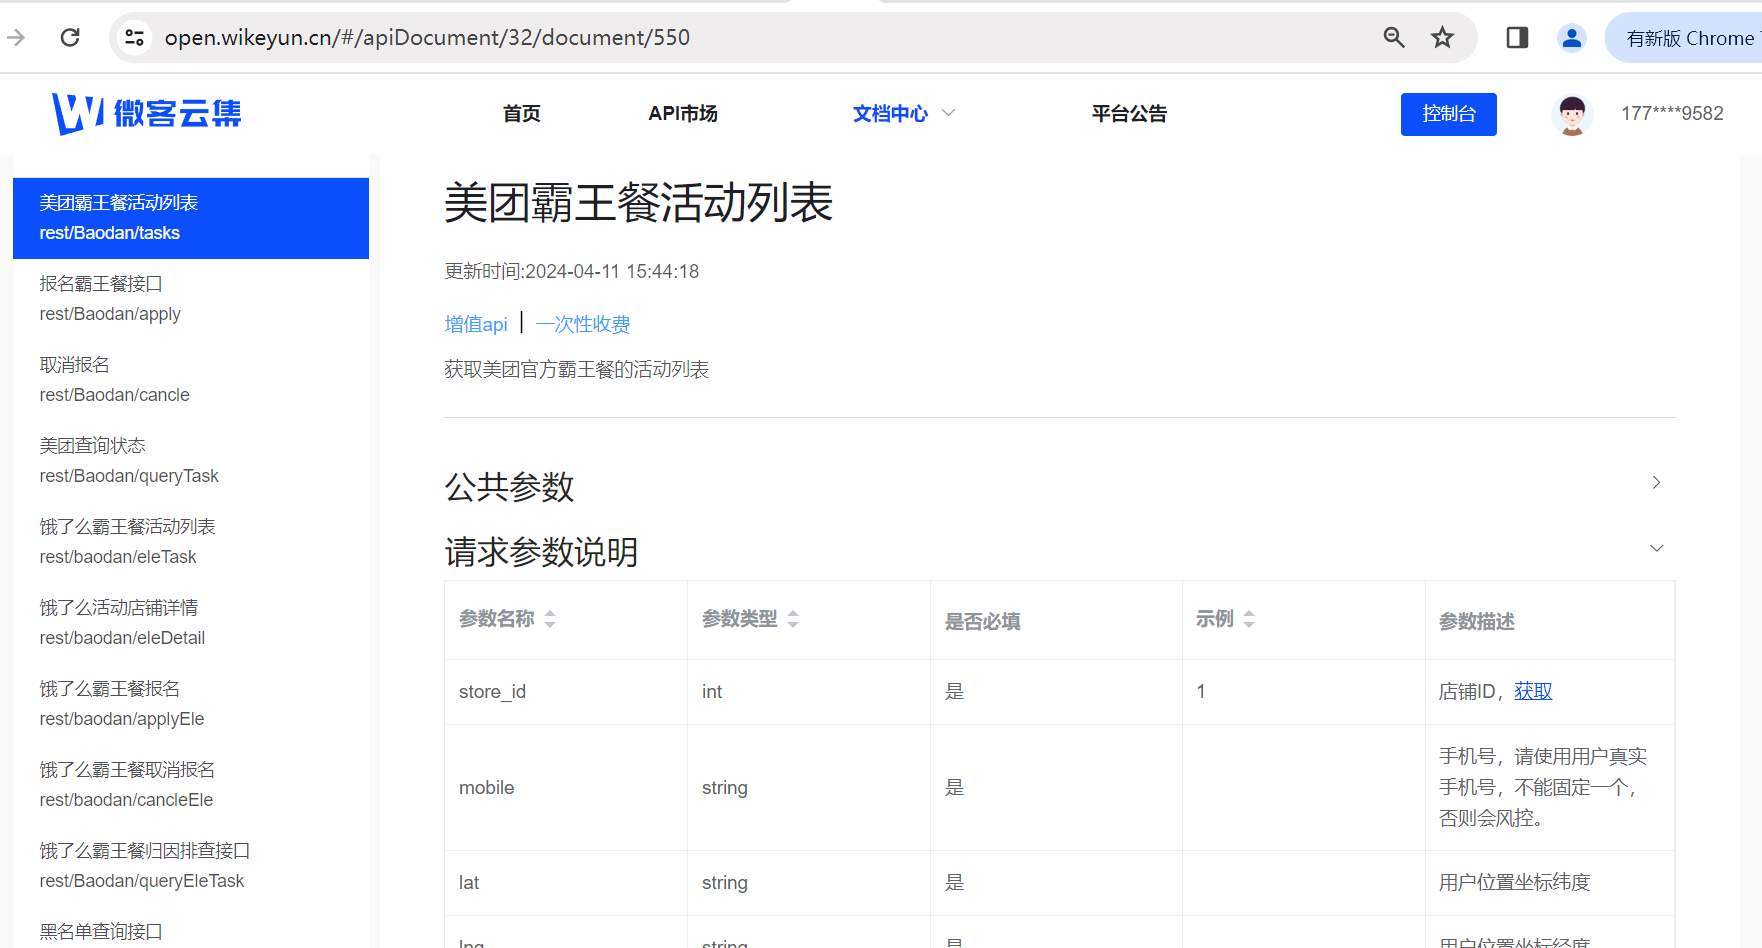Open 饿了么霸王餐报名 in sidebar

pyautogui.click(x=191, y=704)
